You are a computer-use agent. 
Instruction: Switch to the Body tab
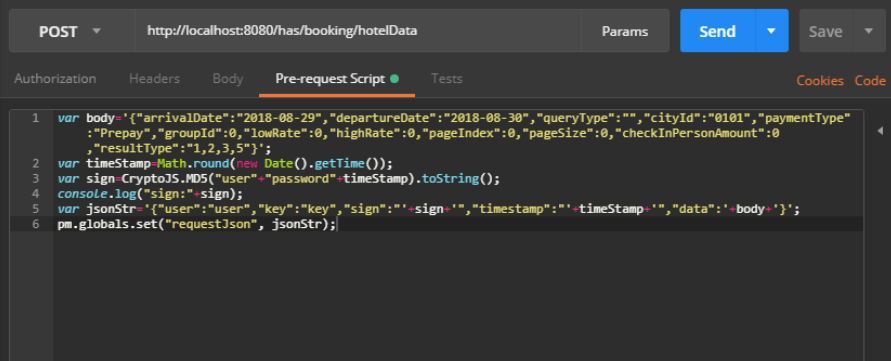228,79
